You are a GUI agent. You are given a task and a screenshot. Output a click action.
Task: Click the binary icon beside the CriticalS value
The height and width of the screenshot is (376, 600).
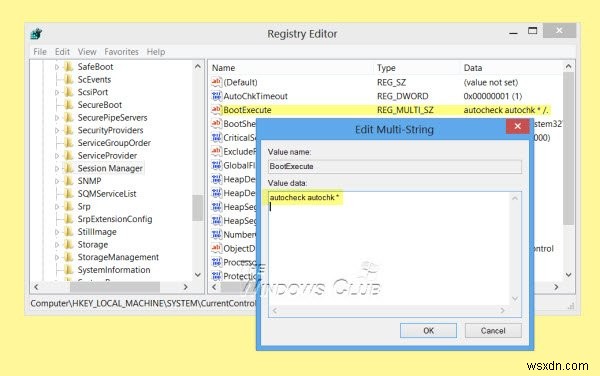pyautogui.click(x=217, y=137)
